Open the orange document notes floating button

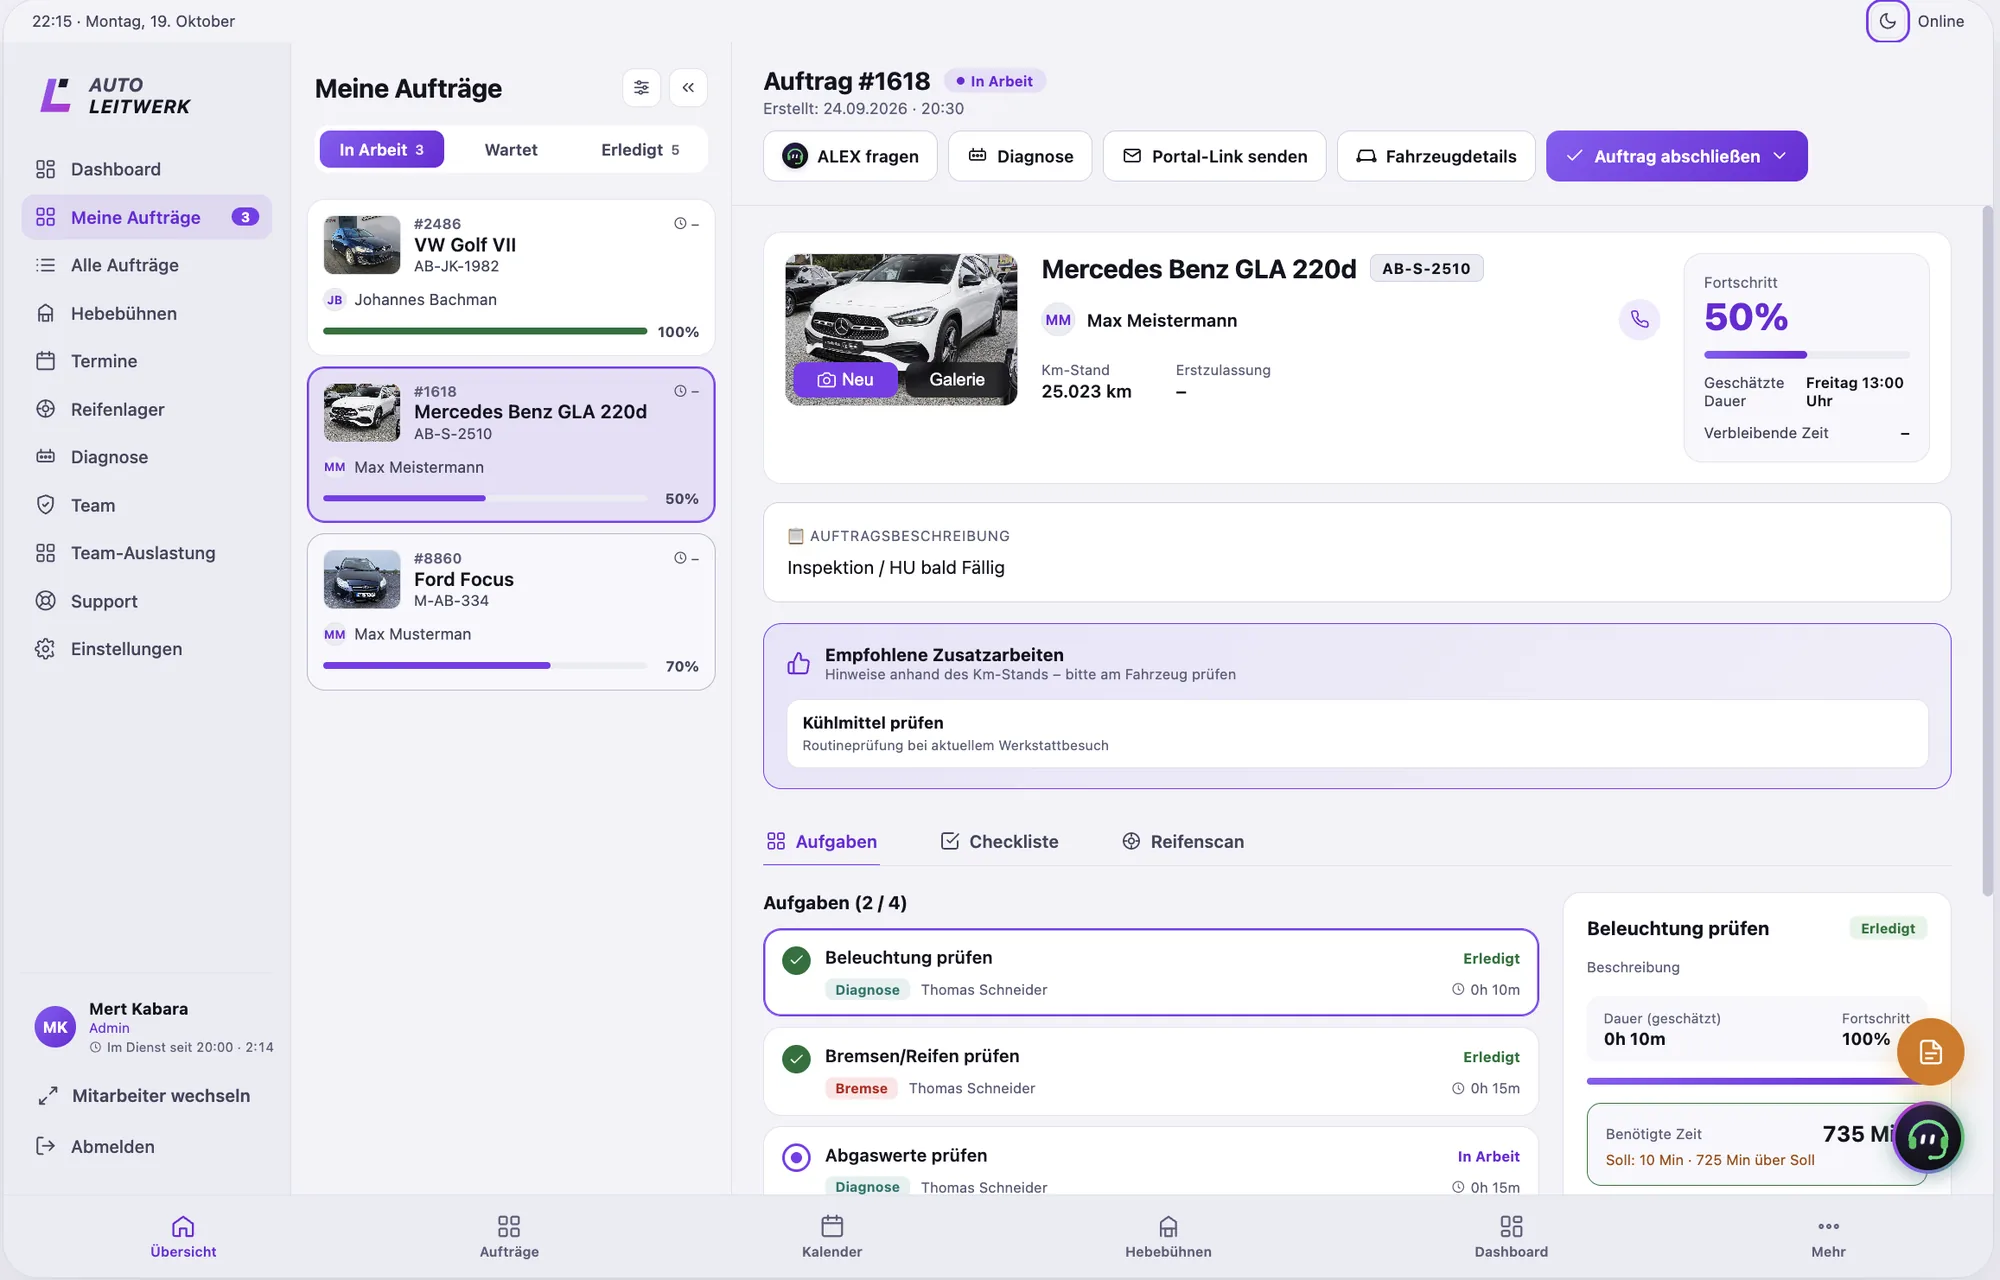click(1930, 1052)
